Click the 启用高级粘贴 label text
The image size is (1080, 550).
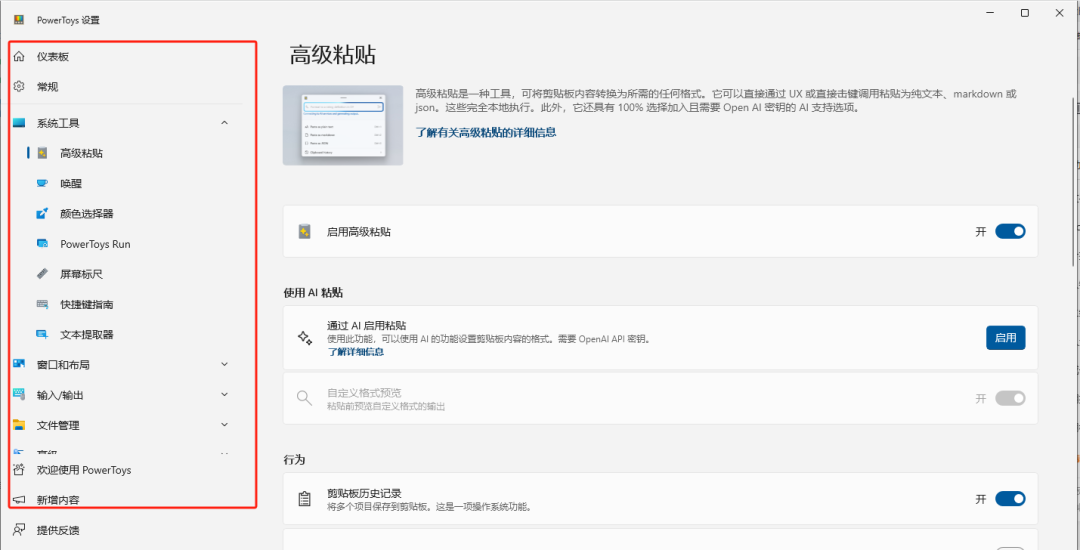tap(359, 232)
